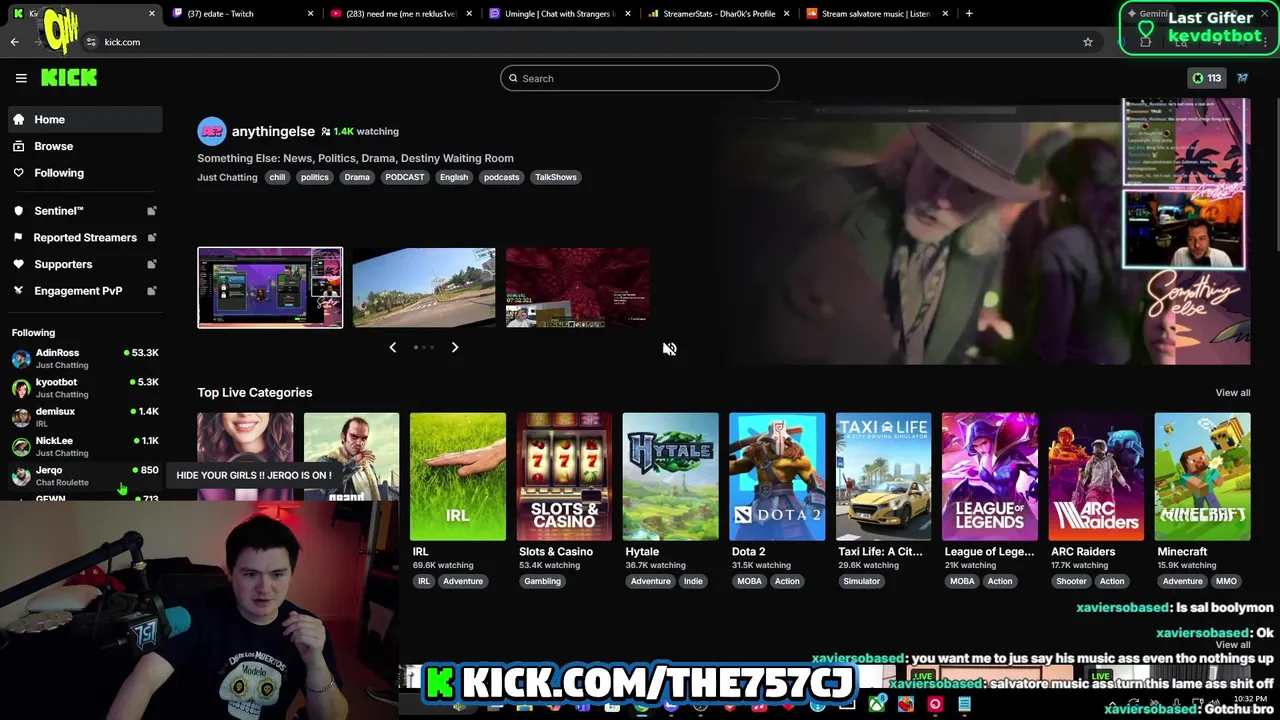Click the profile icon beside 113

pos(1242,78)
